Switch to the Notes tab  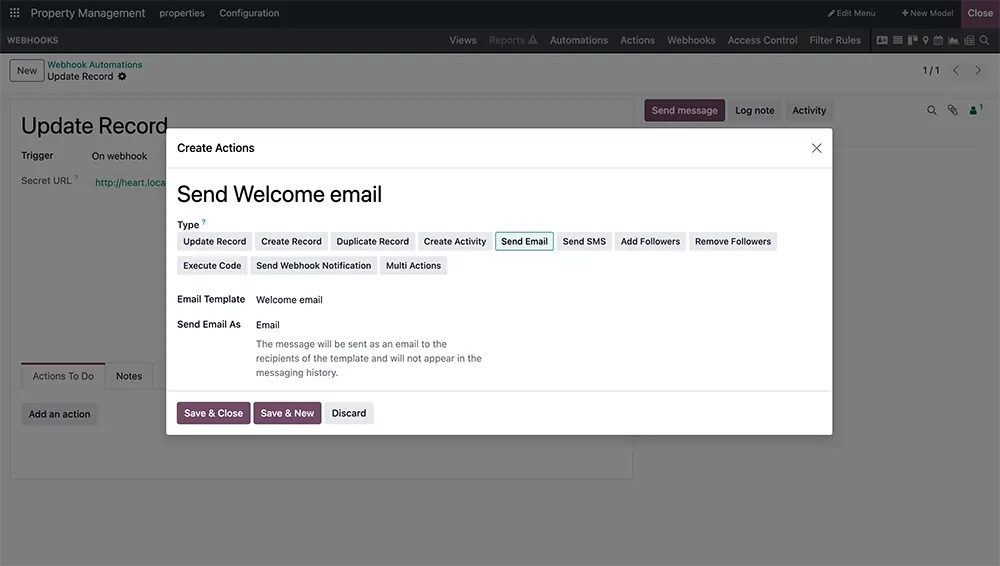point(129,376)
